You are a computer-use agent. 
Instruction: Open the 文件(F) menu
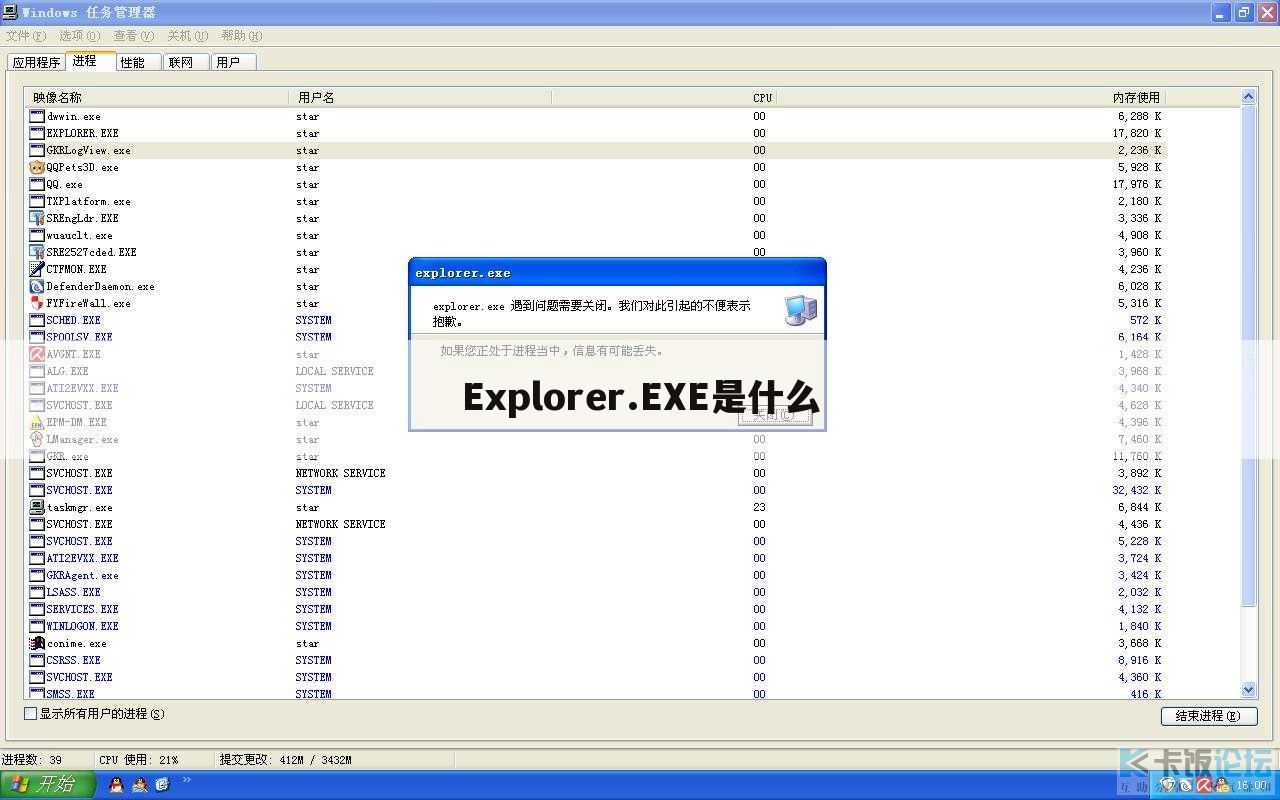coord(26,36)
